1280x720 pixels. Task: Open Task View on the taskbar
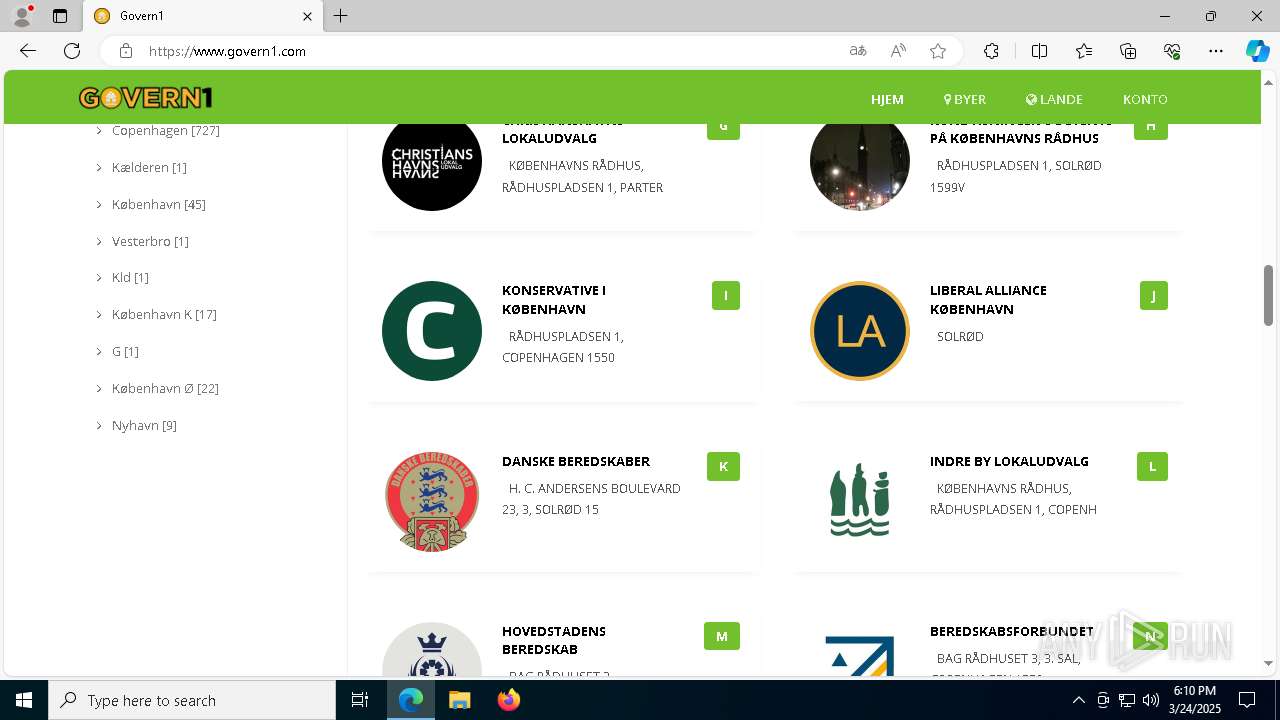click(360, 700)
